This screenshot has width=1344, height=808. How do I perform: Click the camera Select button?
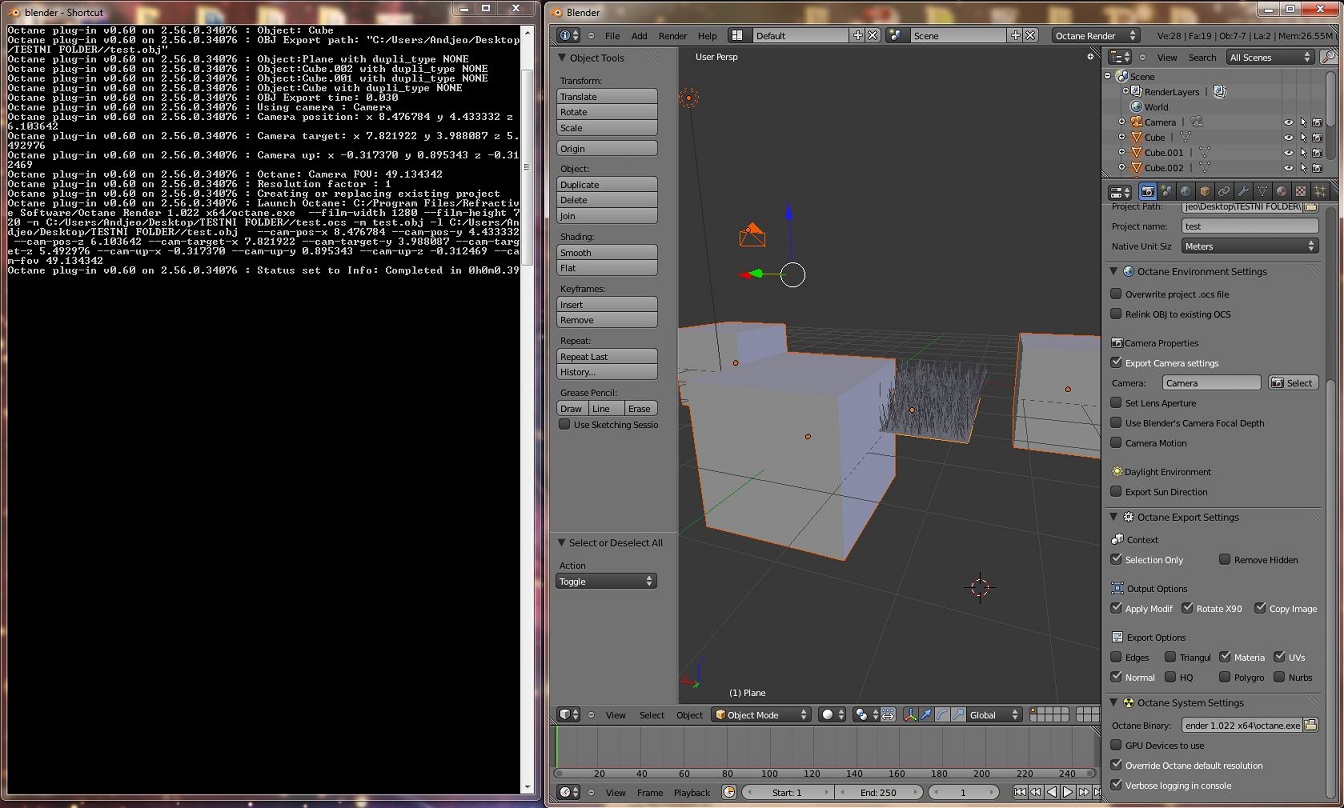tap(1293, 383)
